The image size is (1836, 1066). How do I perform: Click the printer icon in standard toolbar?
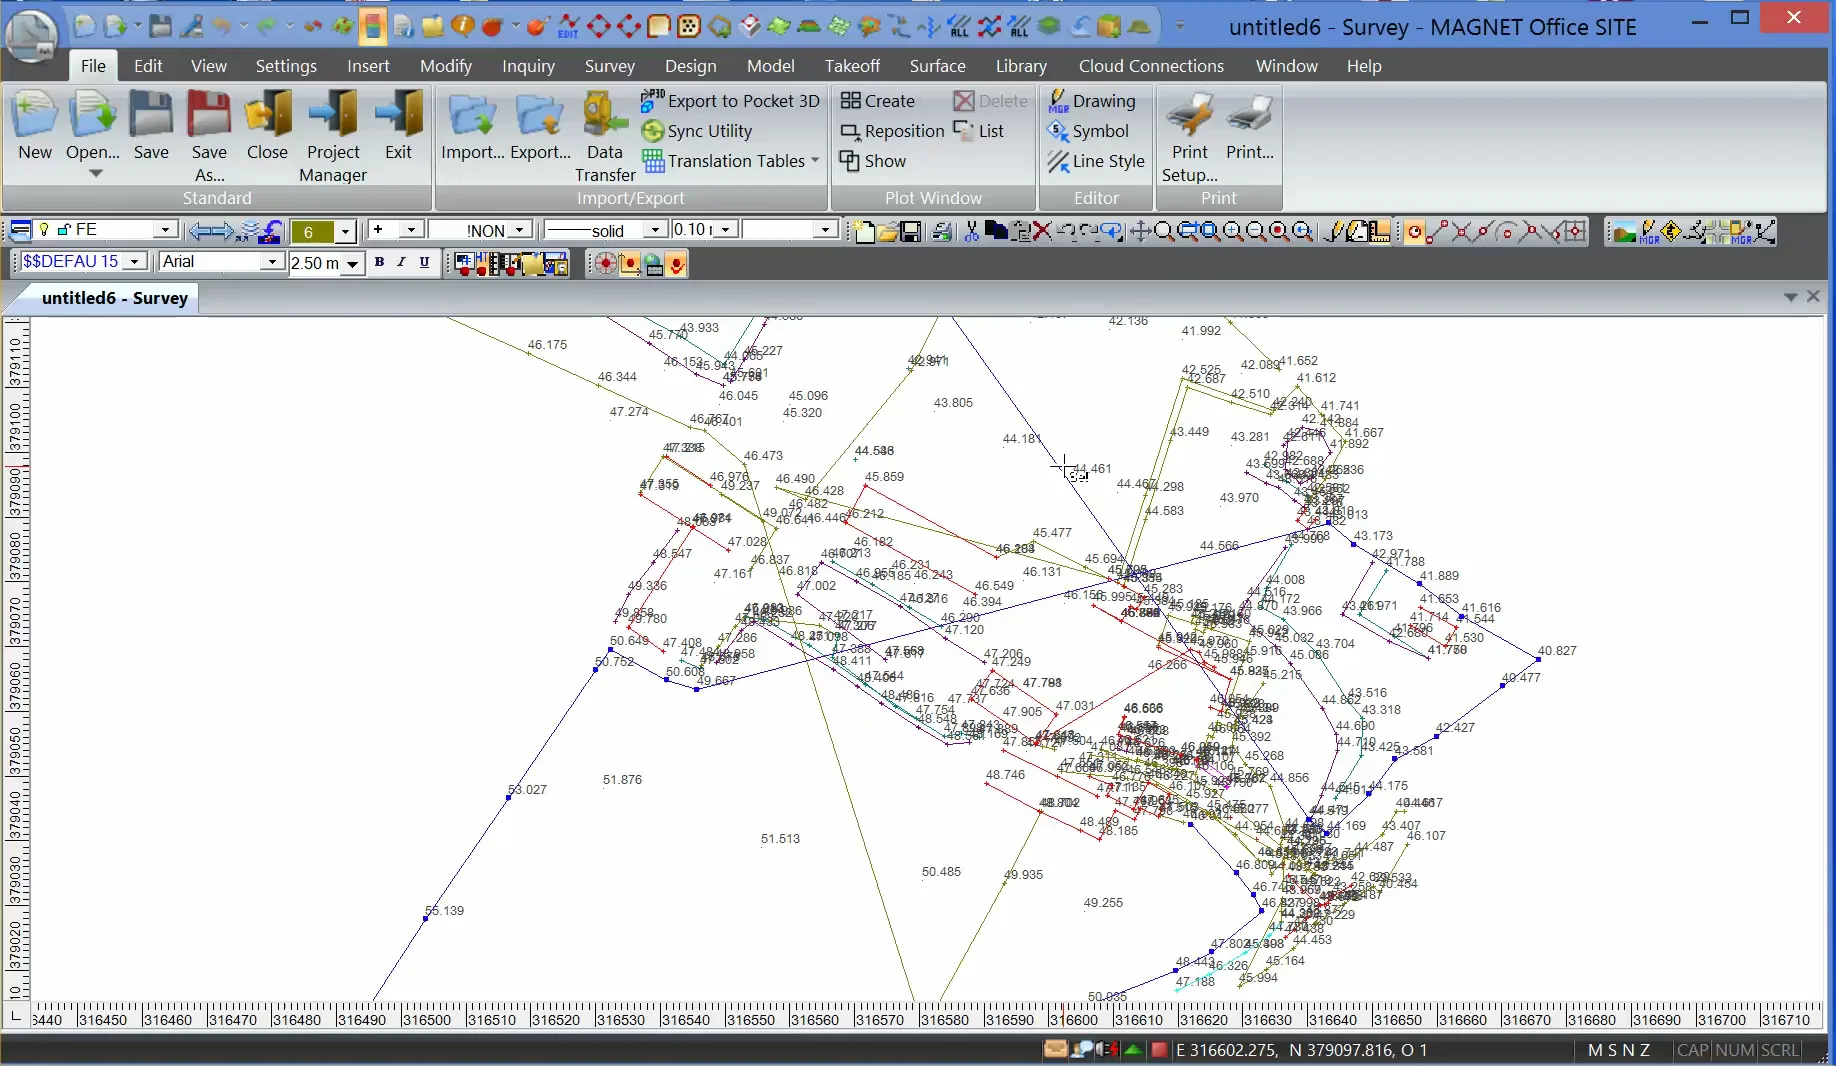pyautogui.click(x=941, y=232)
